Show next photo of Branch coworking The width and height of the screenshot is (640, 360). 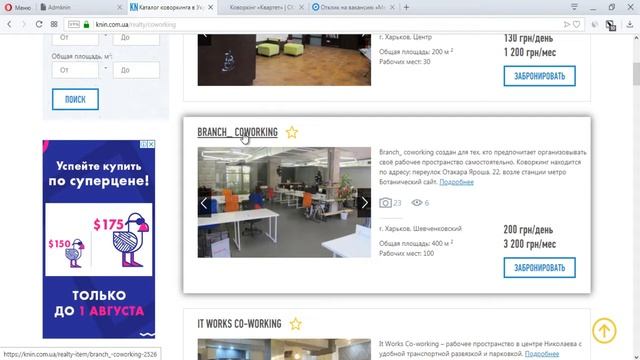click(x=364, y=203)
